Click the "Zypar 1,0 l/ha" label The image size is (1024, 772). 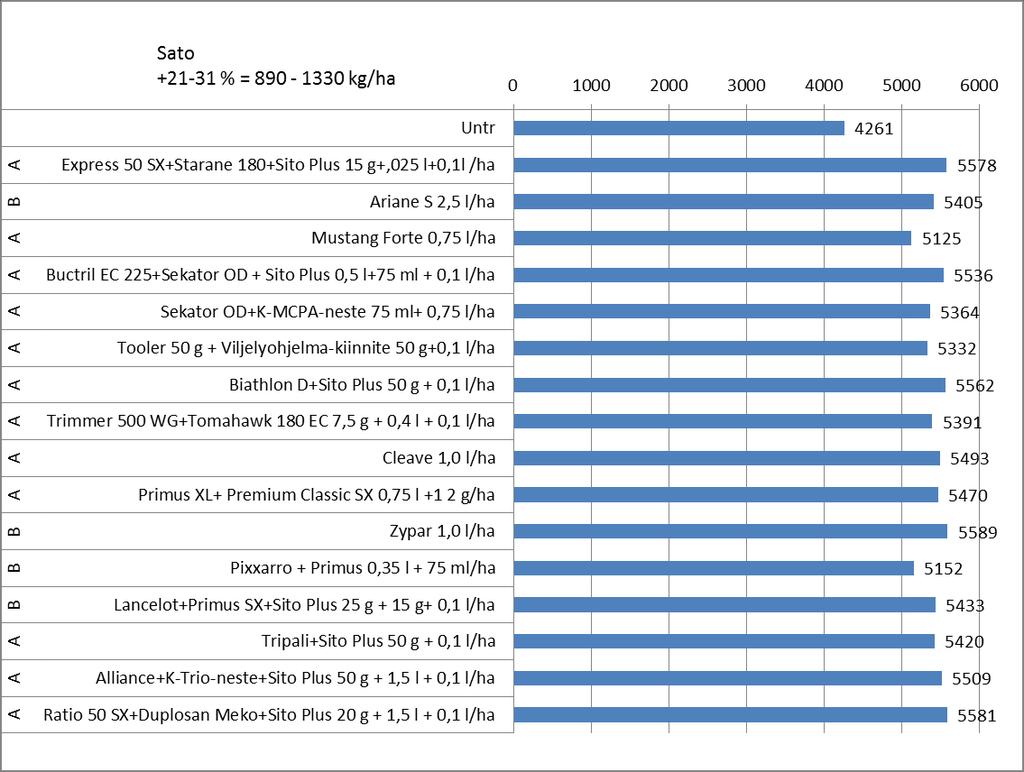(442, 531)
